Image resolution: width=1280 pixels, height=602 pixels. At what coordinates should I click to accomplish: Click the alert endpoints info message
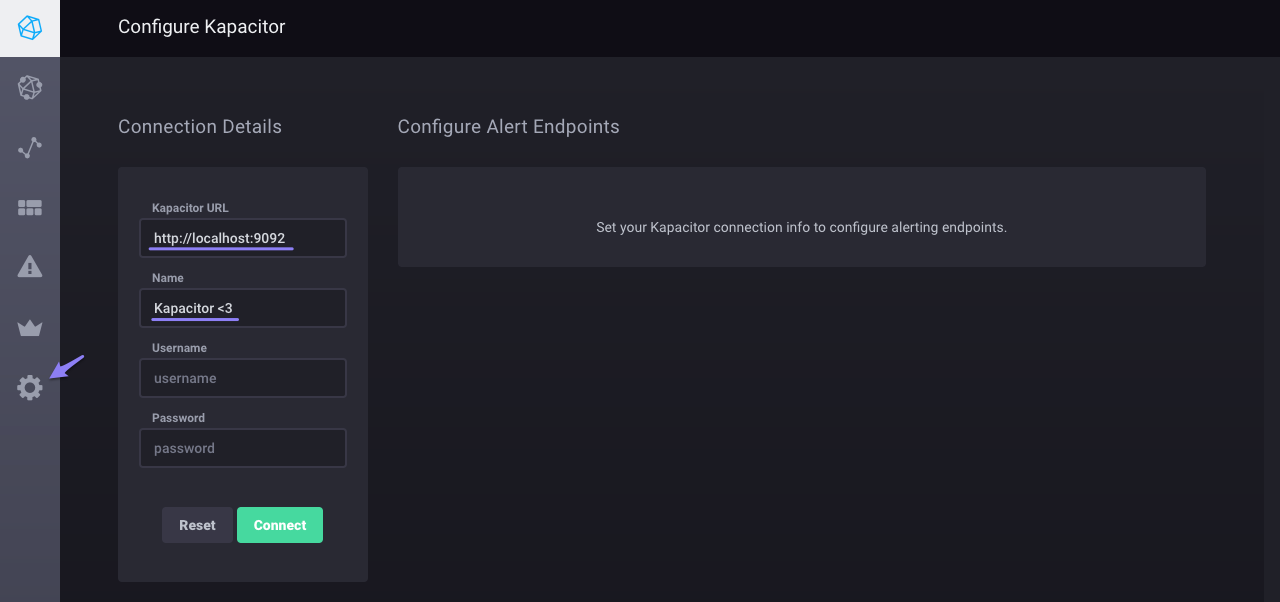pos(801,227)
